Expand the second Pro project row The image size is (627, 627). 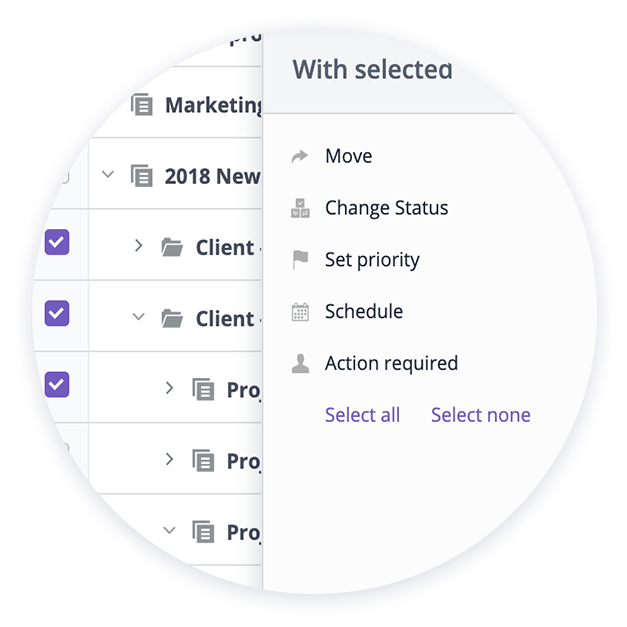tap(169, 459)
